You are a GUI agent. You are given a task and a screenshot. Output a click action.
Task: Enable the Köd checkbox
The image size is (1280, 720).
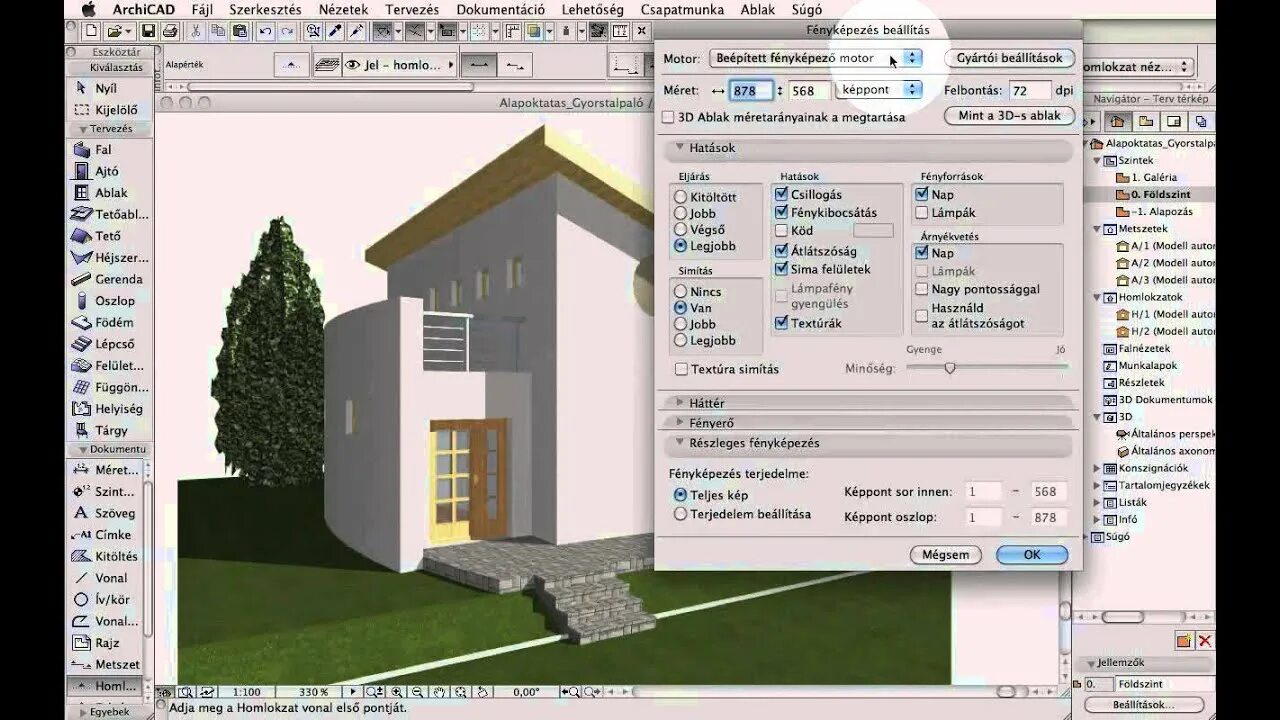point(782,230)
